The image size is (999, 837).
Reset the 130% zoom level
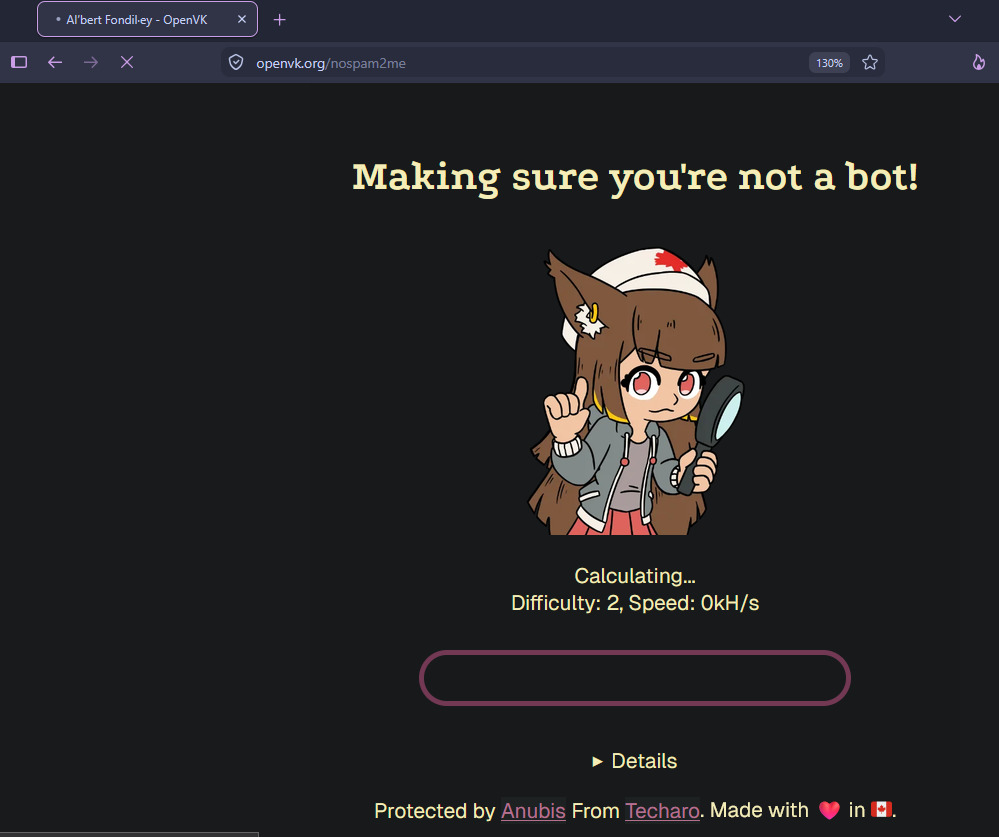coord(829,63)
